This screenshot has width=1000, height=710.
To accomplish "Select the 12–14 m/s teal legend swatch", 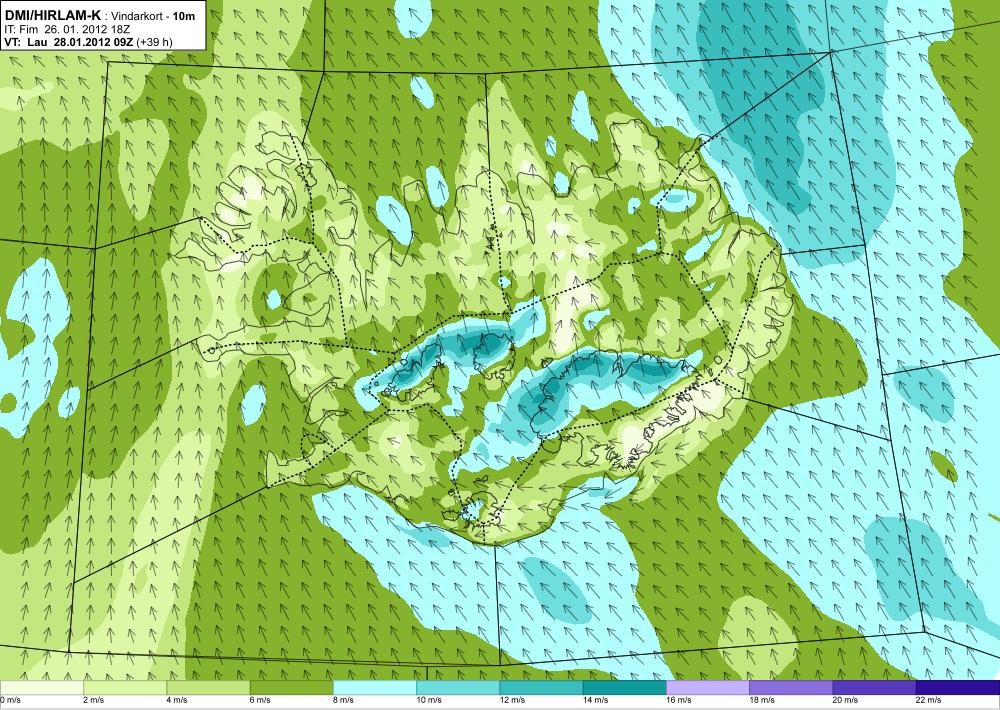I will tap(541, 688).
